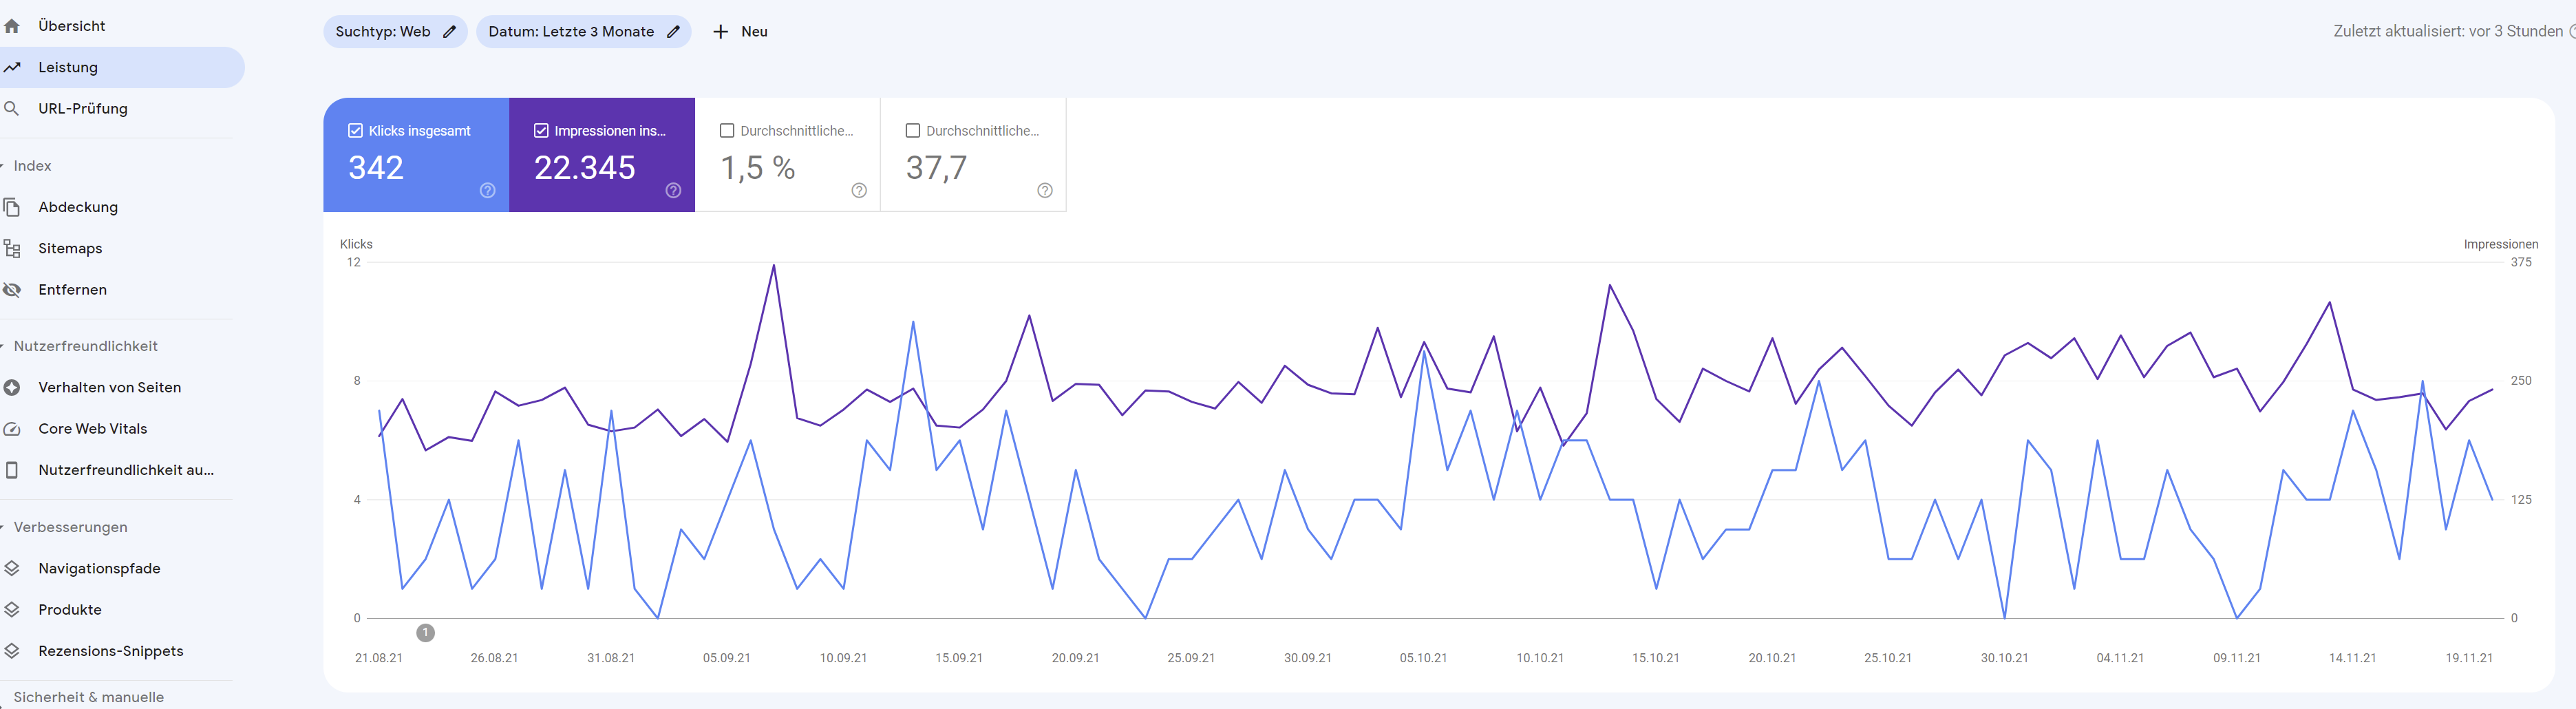This screenshot has width=2576, height=709.
Task: Click the Navigationspfade breadcrumbs icon
Action: point(13,567)
